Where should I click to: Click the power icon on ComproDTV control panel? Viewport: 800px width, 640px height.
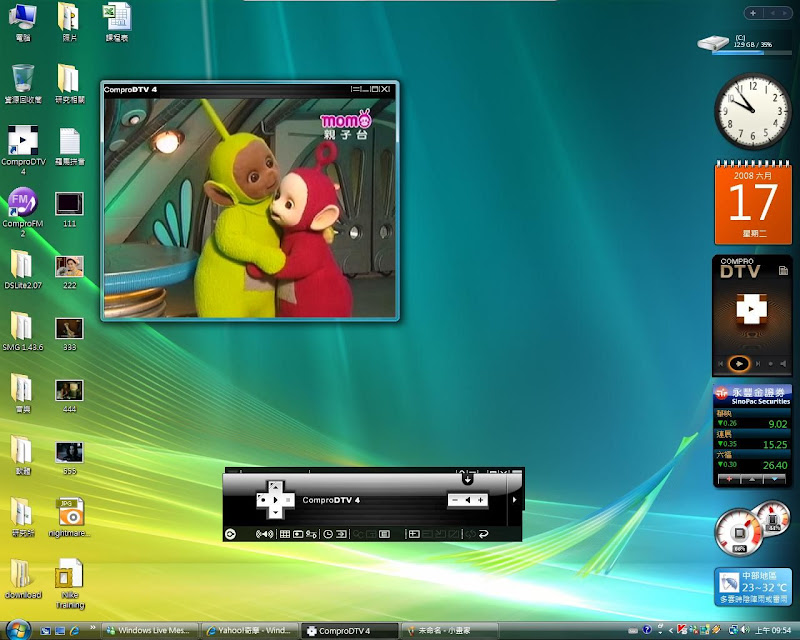tap(230, 534)
